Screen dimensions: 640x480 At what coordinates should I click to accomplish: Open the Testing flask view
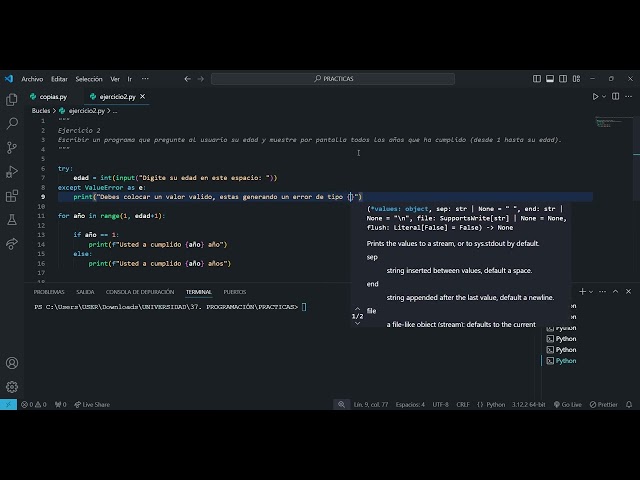click(x=12, y=220)
